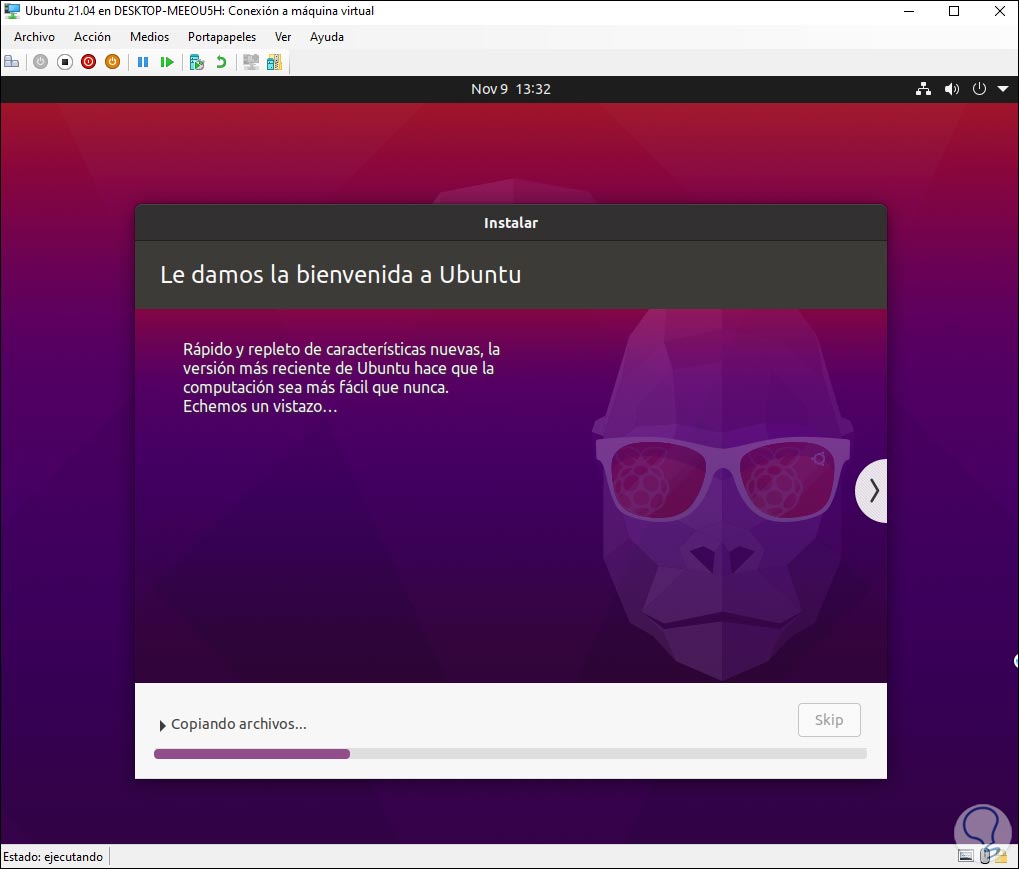Click the Ubuntu clock Nov 9 13:32

511,89
